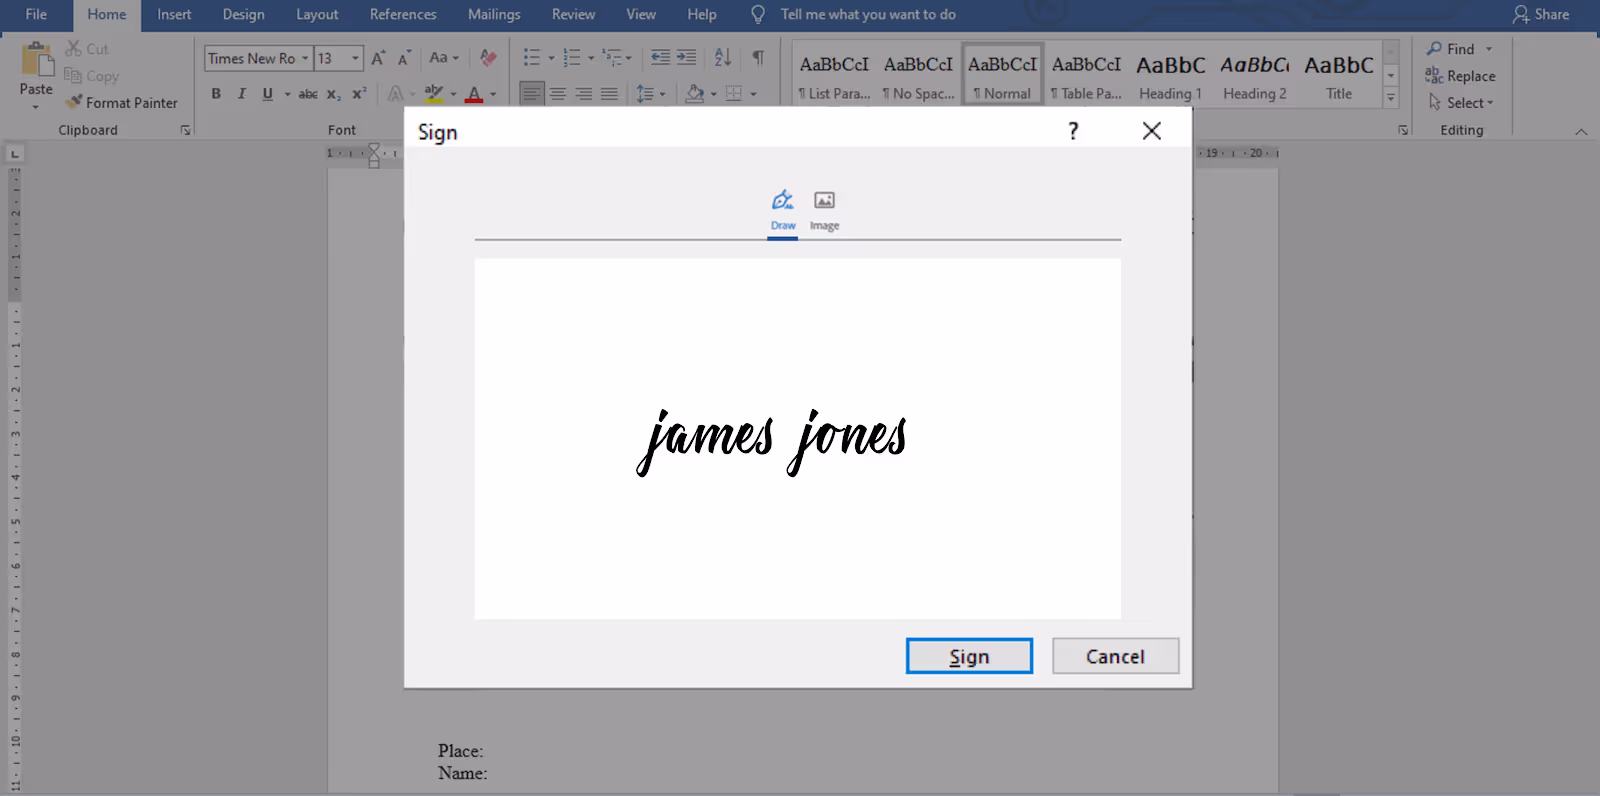Switch to Layout tab

click(317, 14)
